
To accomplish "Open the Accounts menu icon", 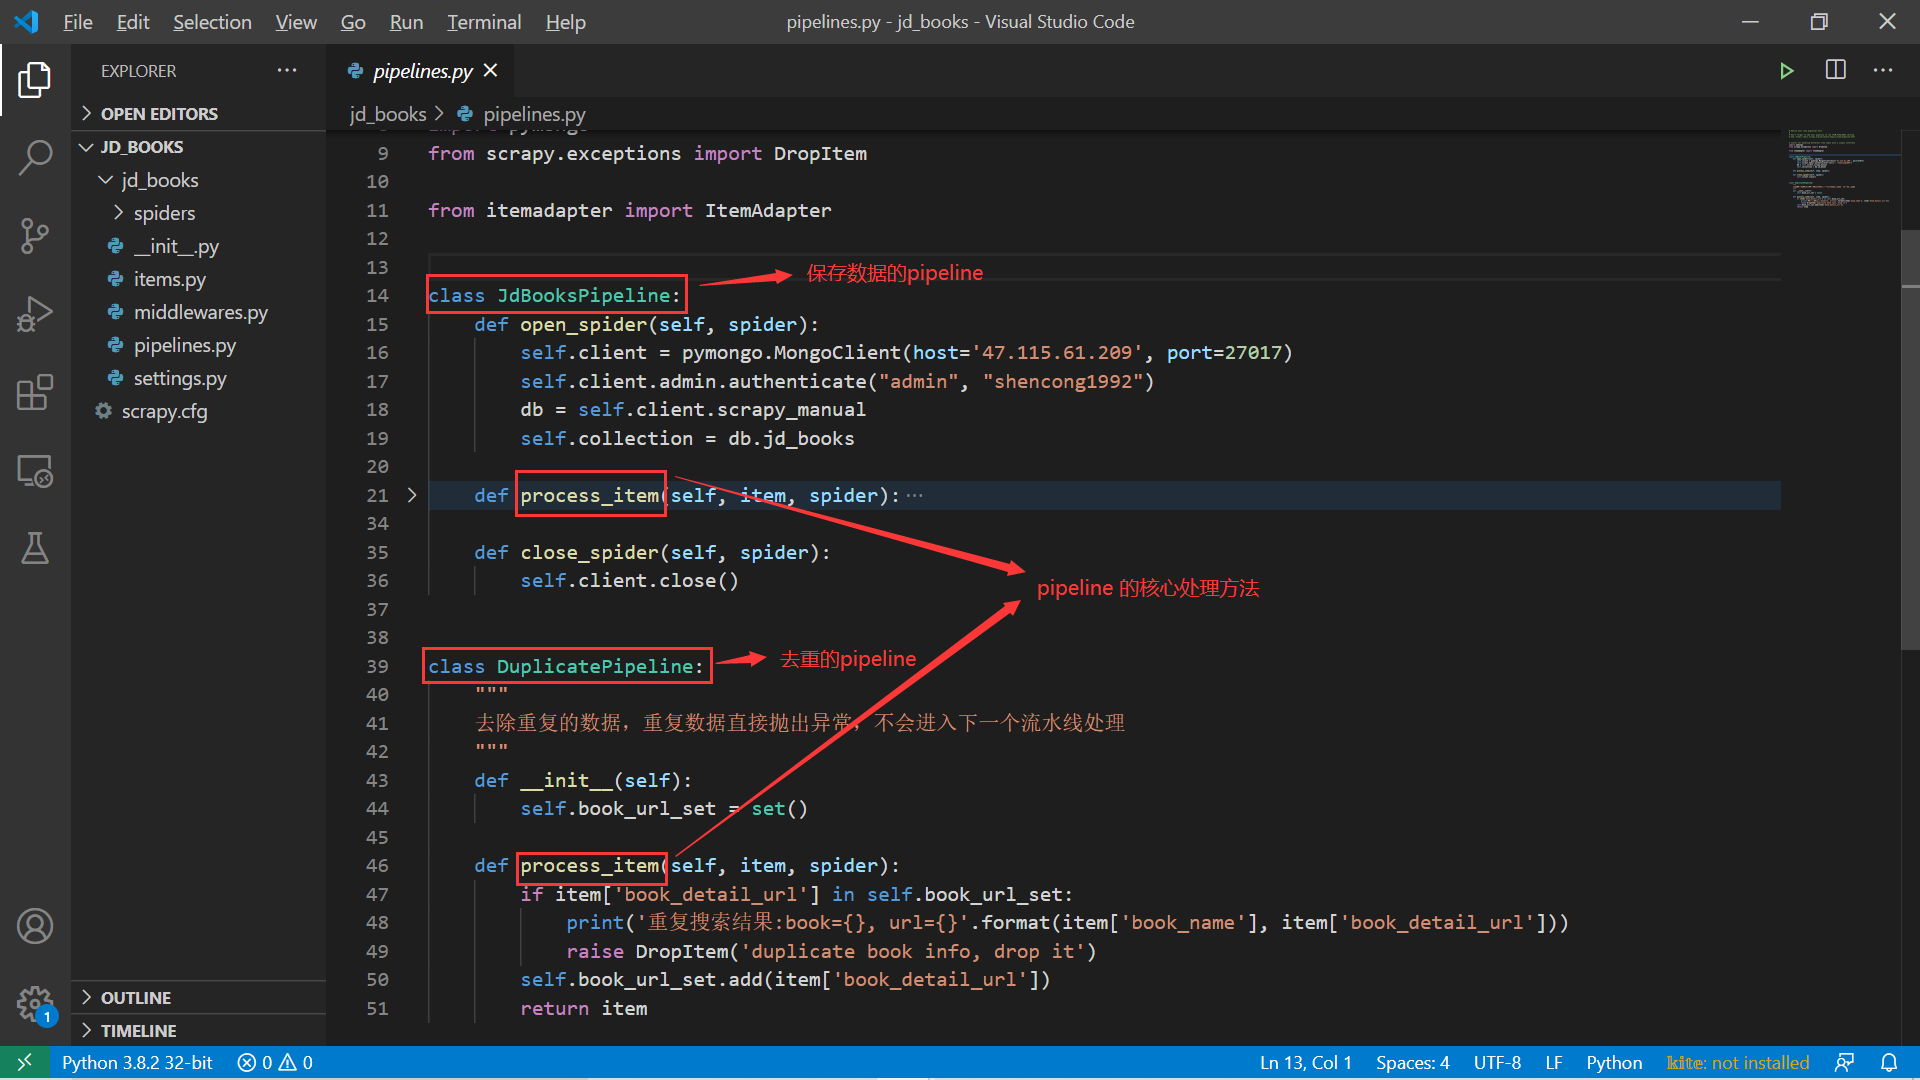I will click(35, 926).
